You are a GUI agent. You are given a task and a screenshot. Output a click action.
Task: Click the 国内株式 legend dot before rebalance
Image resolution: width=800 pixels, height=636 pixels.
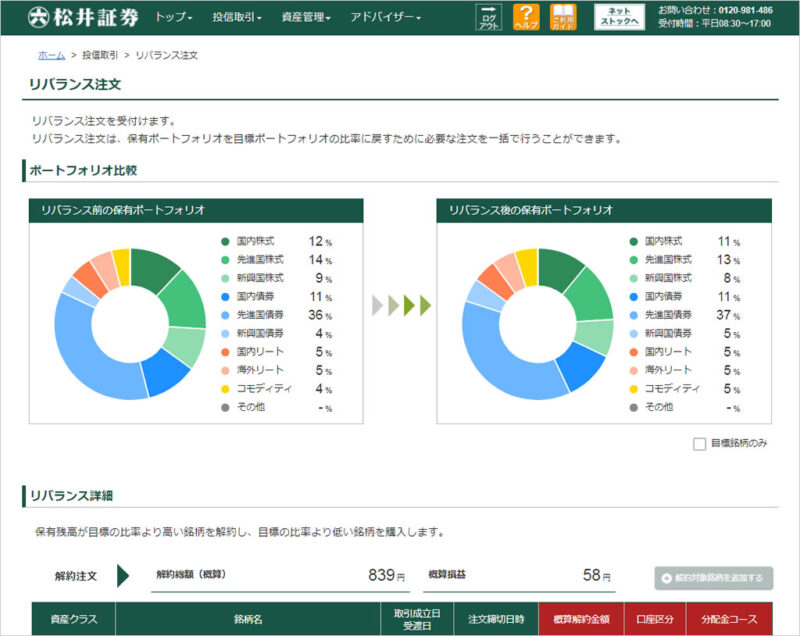226,242
